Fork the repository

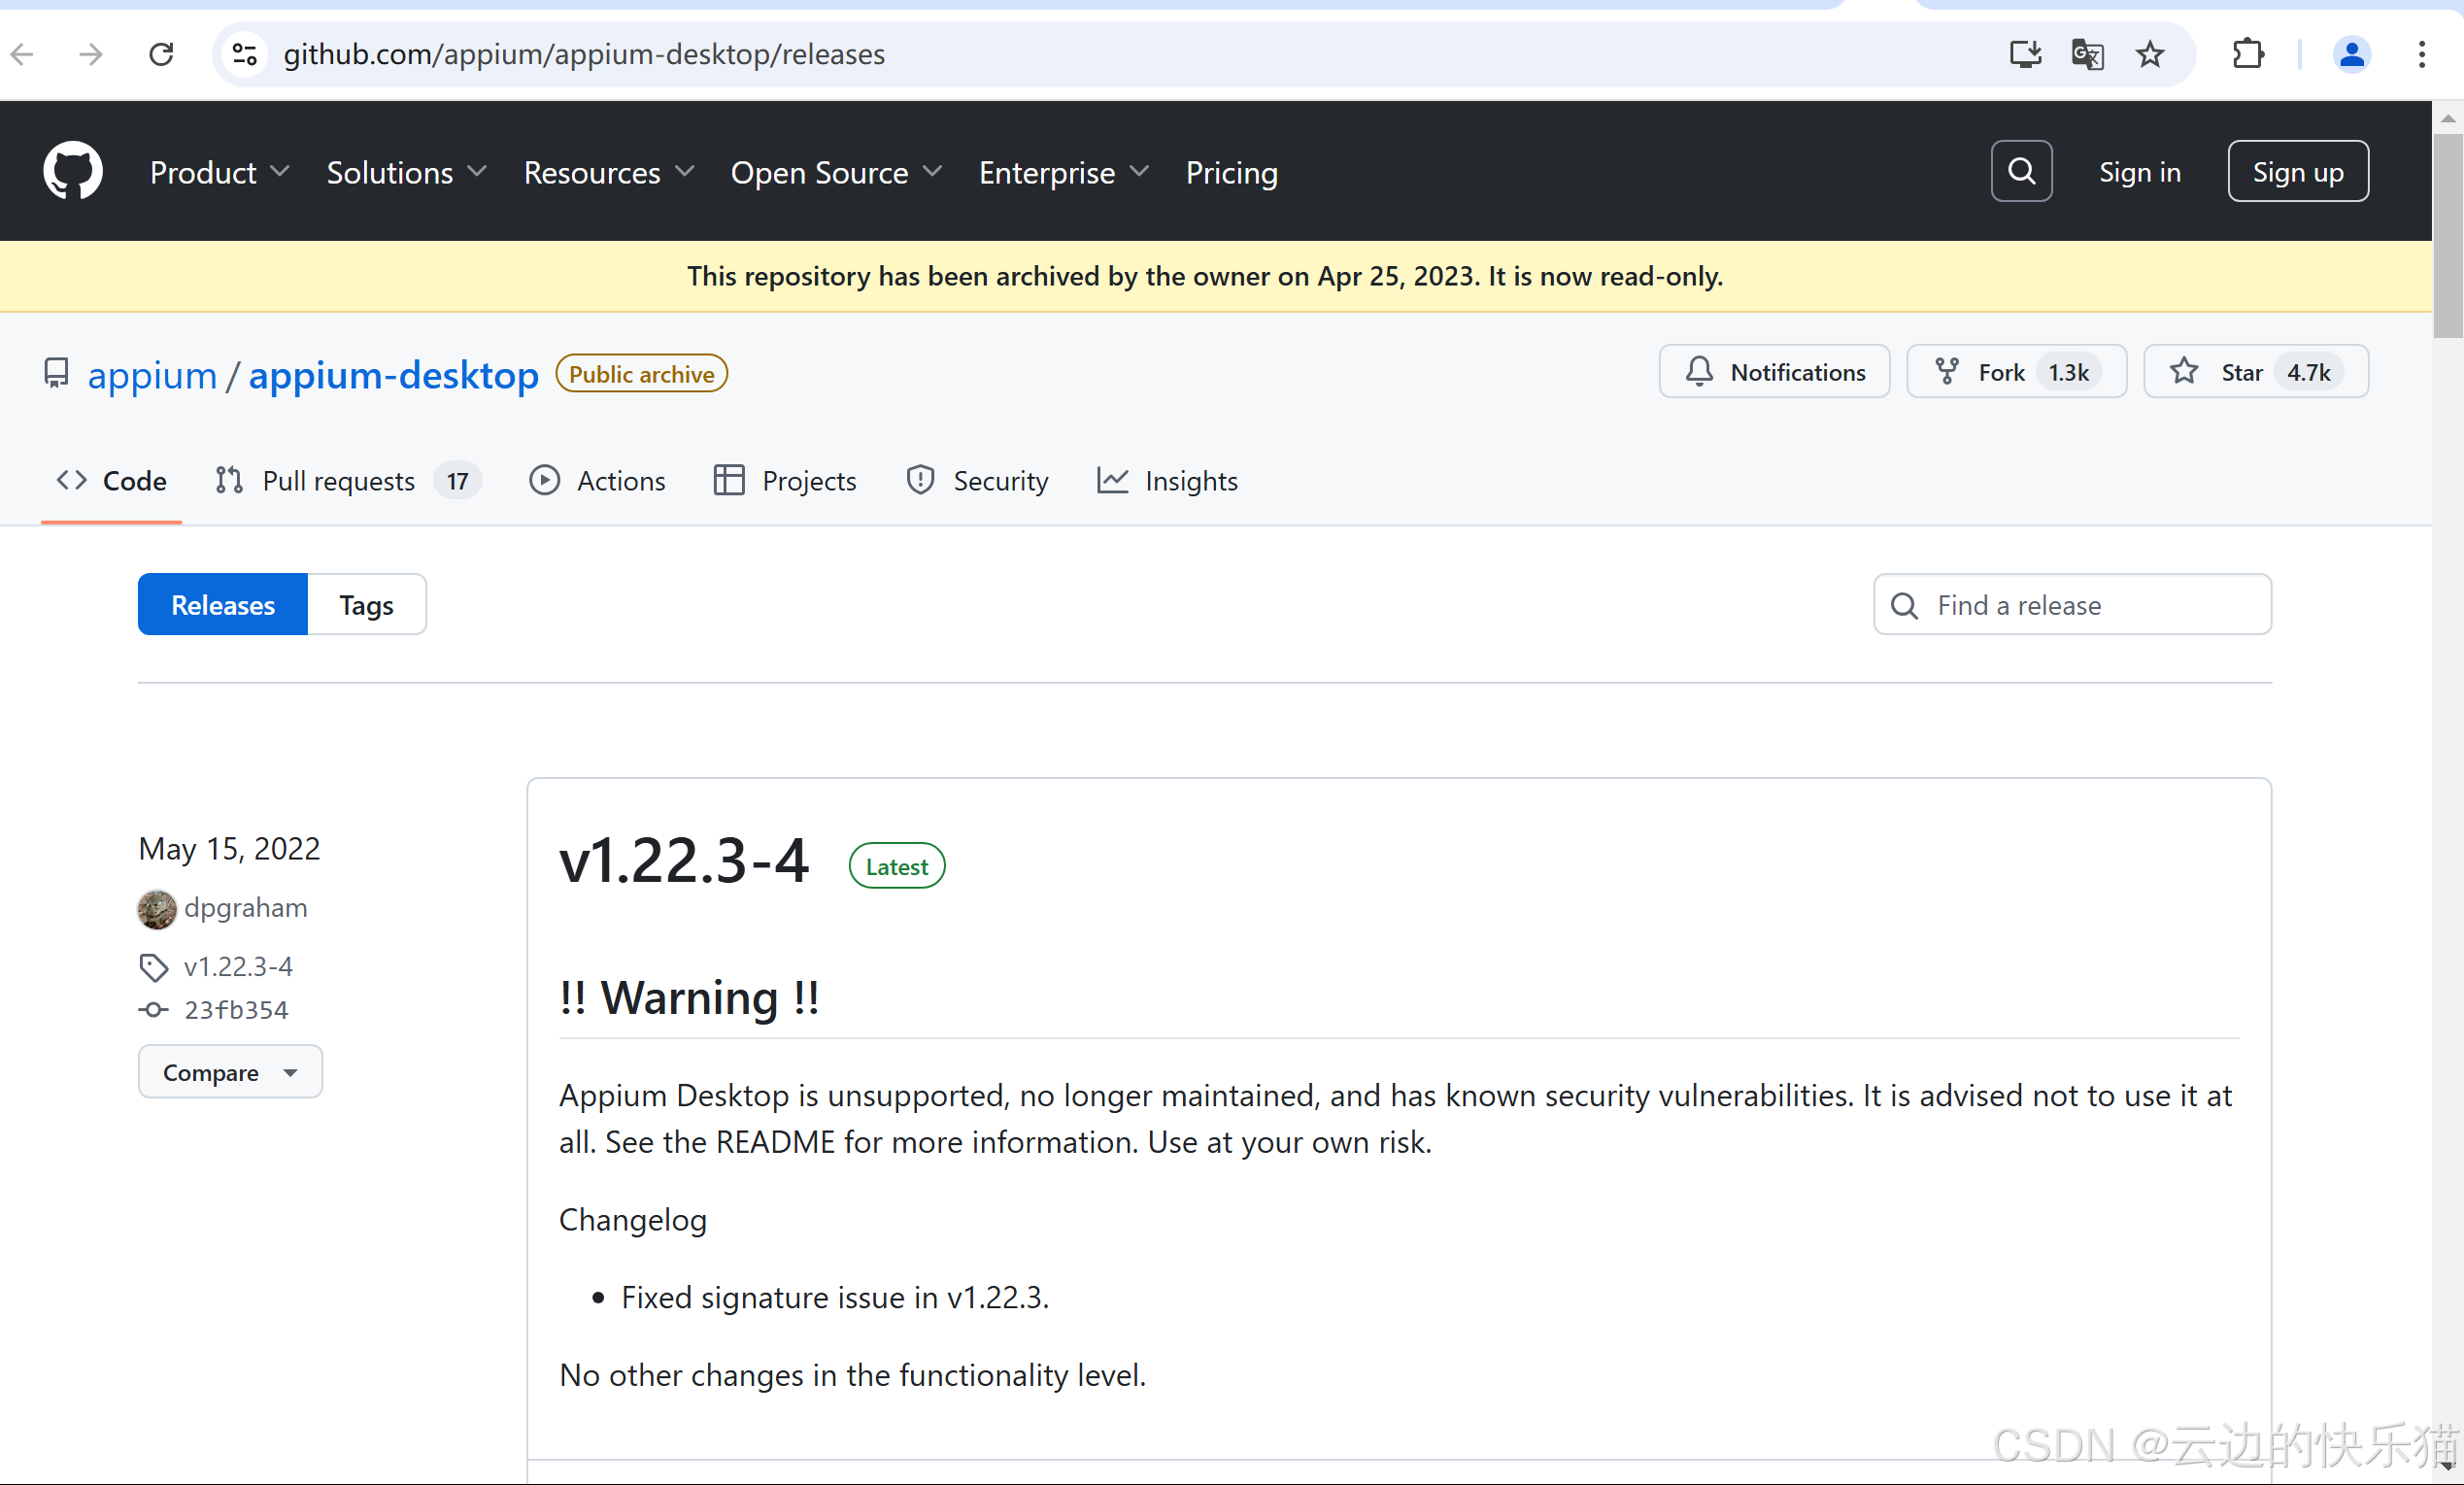tap(2016, 372)
